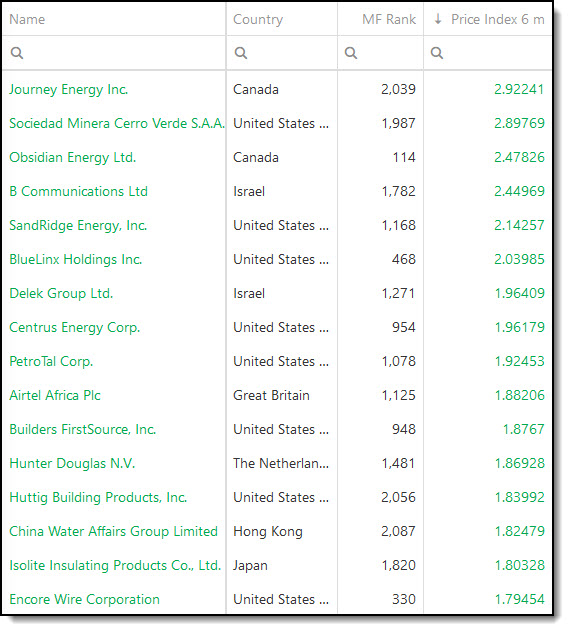Select price index value 2.89769
Viewport: 569px width, 631px height.
[x=520, y=123]
